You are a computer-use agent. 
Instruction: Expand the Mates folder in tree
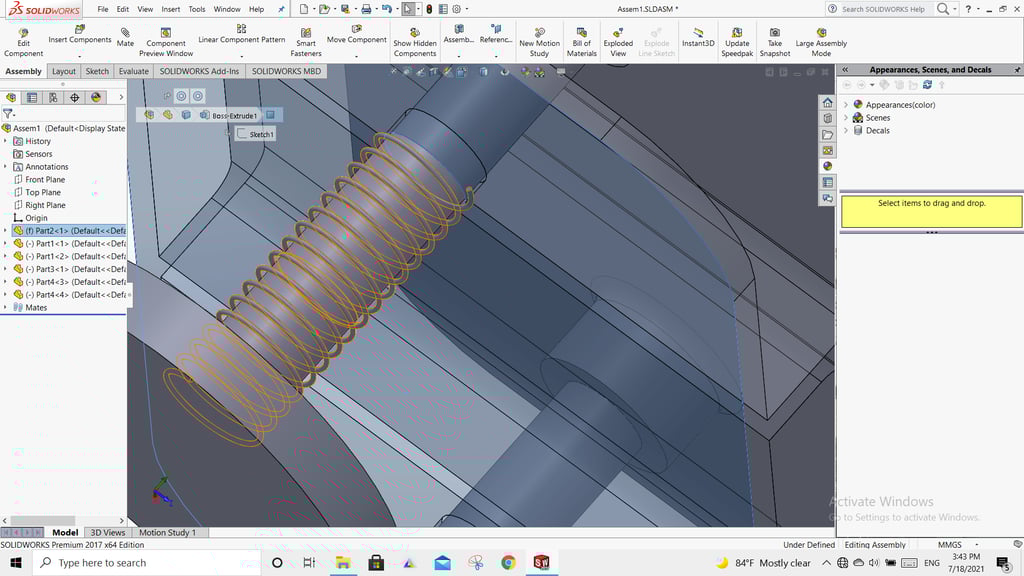point(5,308)
